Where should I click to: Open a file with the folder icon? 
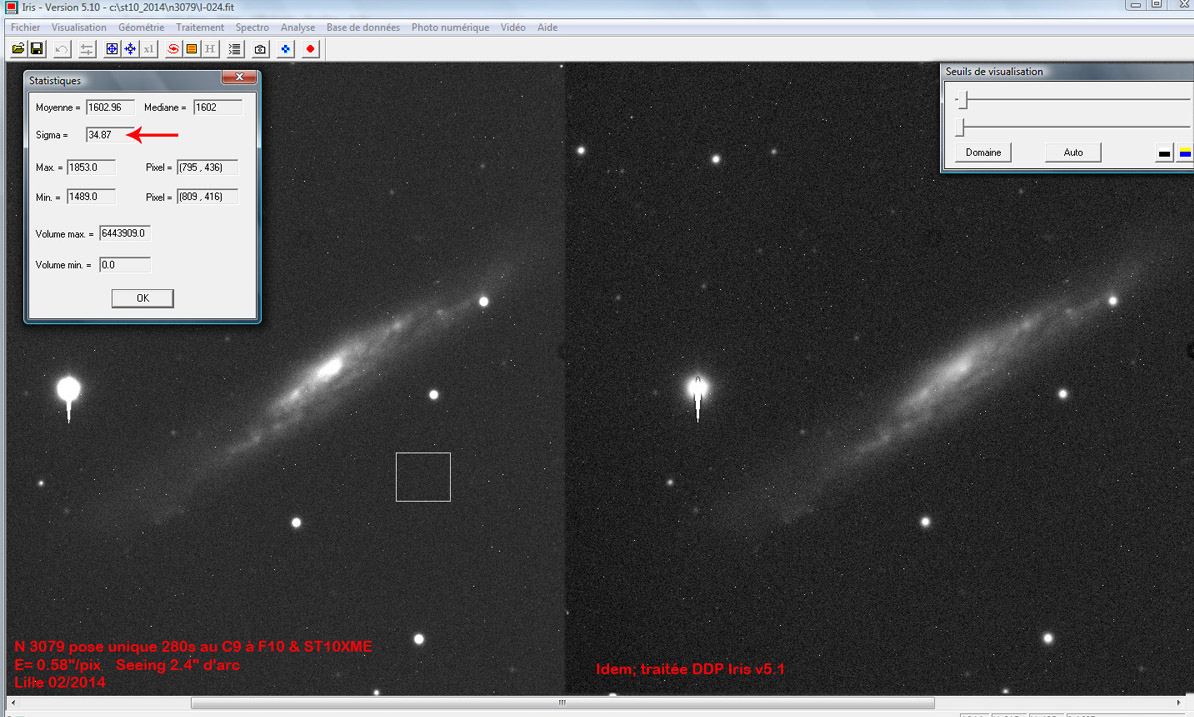(x=18, y=49)
